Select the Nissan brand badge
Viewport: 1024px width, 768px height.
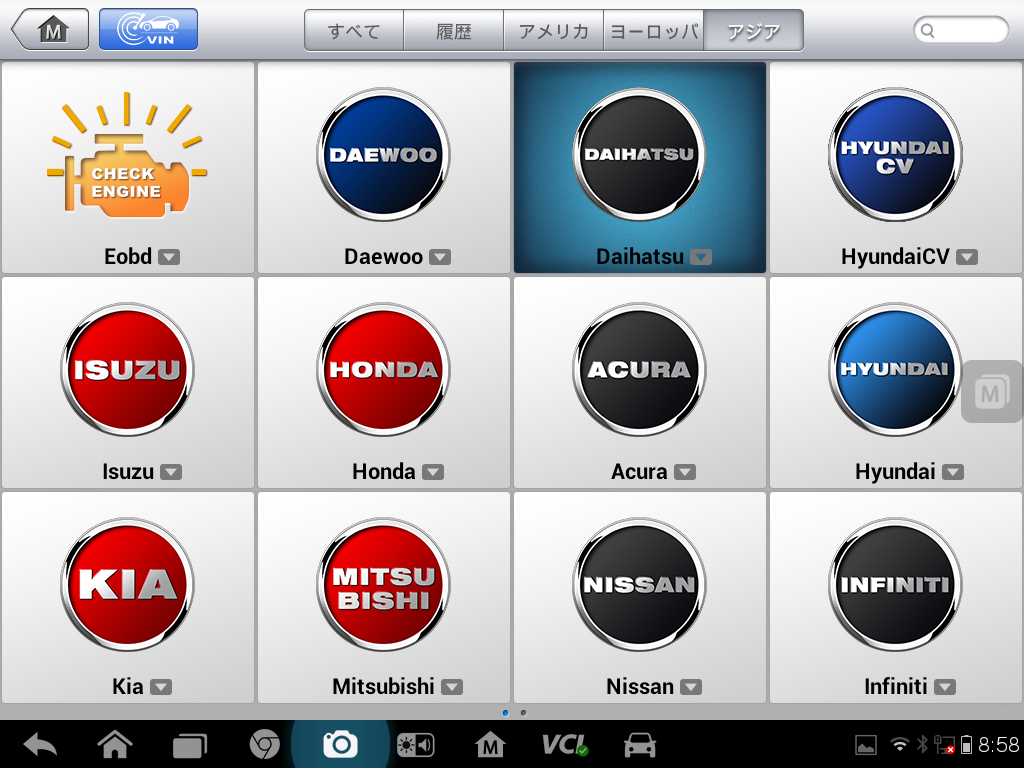[639, 584]
